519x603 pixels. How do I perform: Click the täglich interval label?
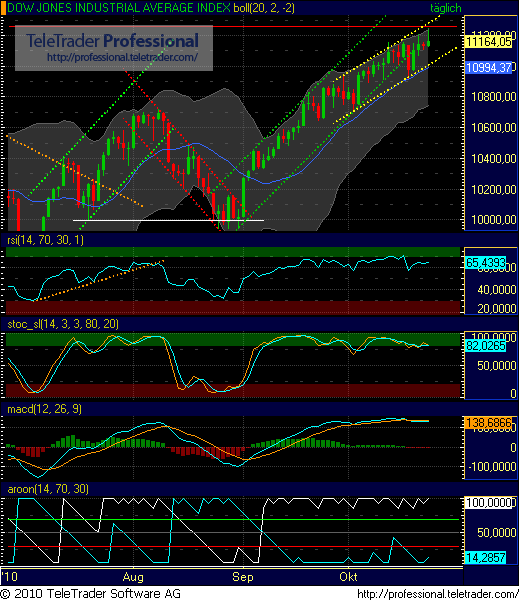click(x=446, y=8)
